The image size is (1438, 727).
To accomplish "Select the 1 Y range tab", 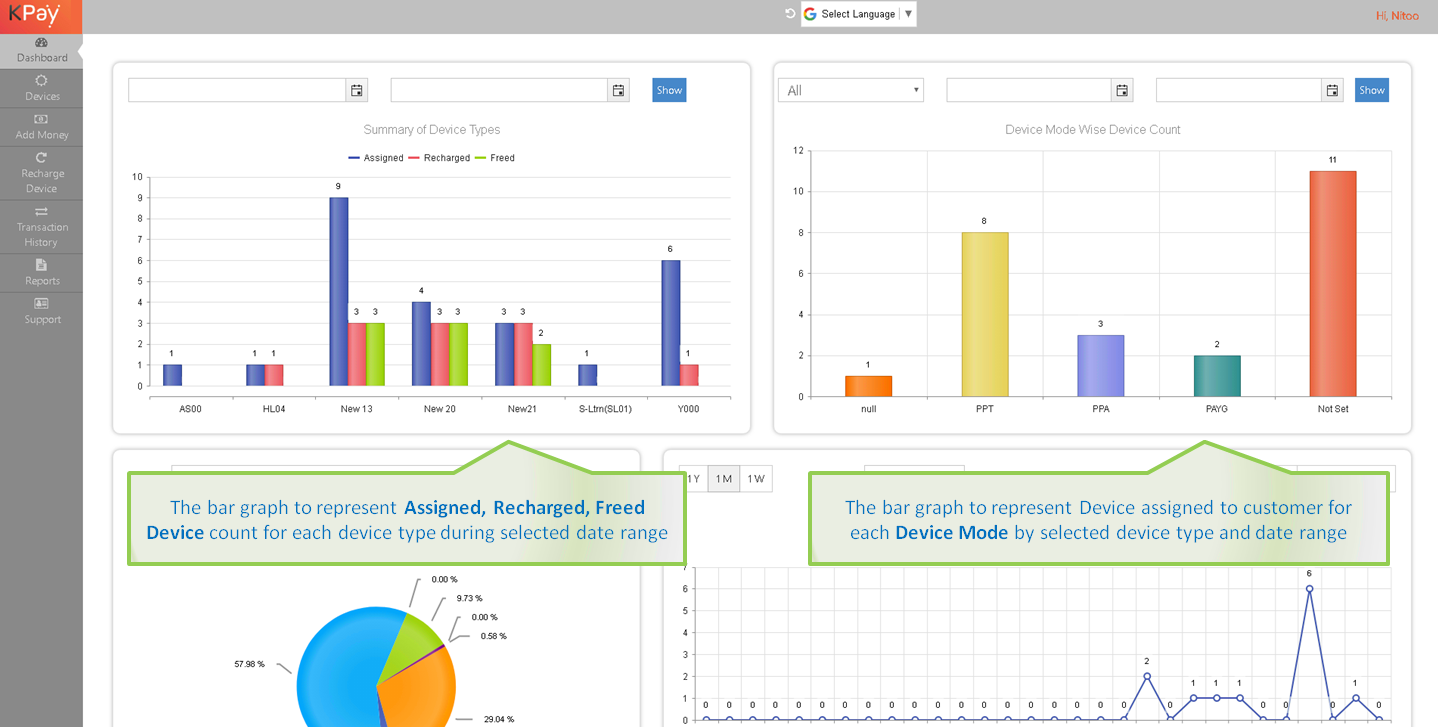I will (x=693, y=478).
